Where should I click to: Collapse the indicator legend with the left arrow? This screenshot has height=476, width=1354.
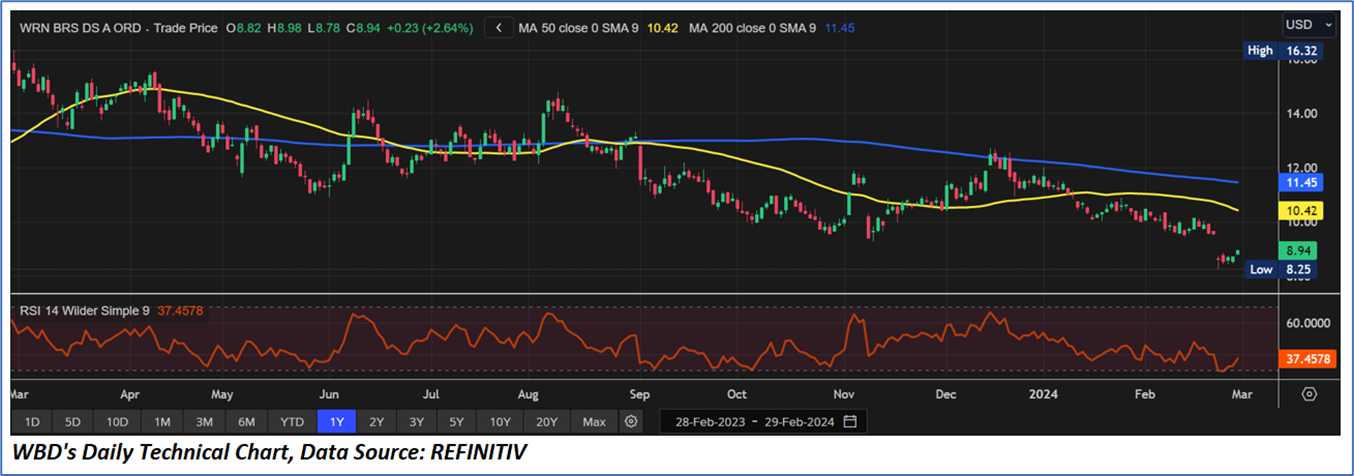498,29
